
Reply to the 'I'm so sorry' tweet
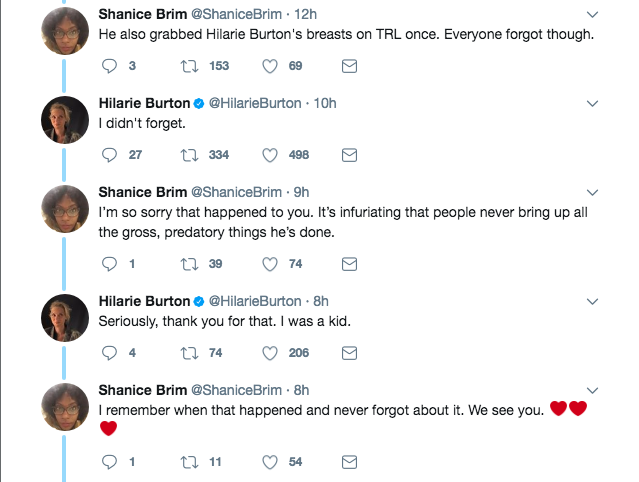pos(109,264)
